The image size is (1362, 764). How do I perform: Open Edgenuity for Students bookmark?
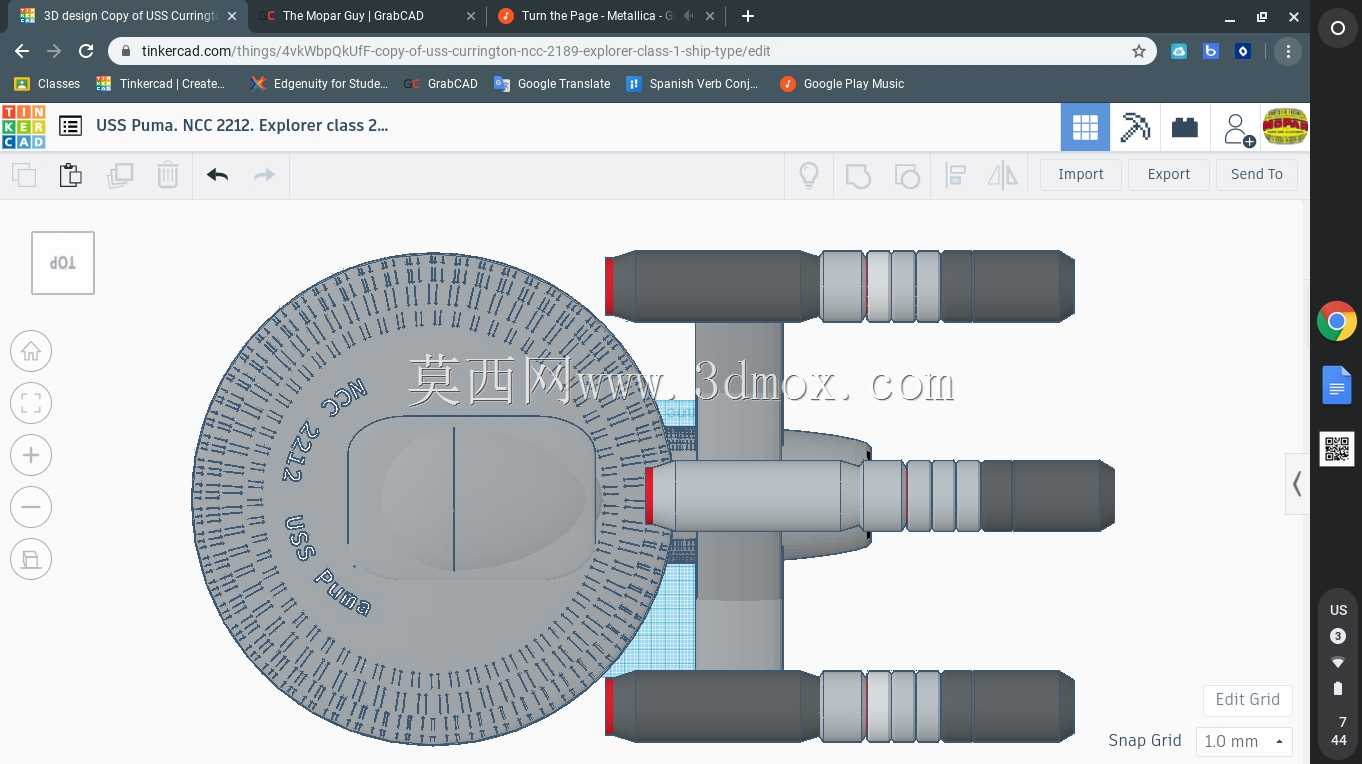[x=319, y=84]
